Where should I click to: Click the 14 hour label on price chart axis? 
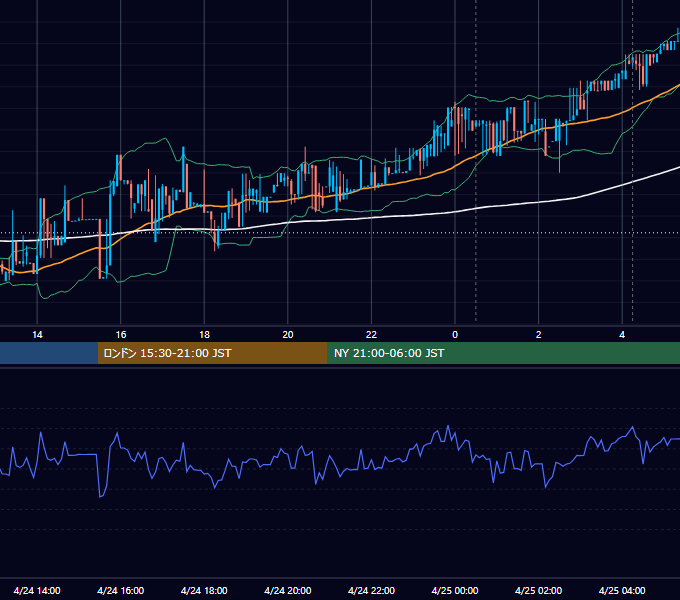(37, 335)
